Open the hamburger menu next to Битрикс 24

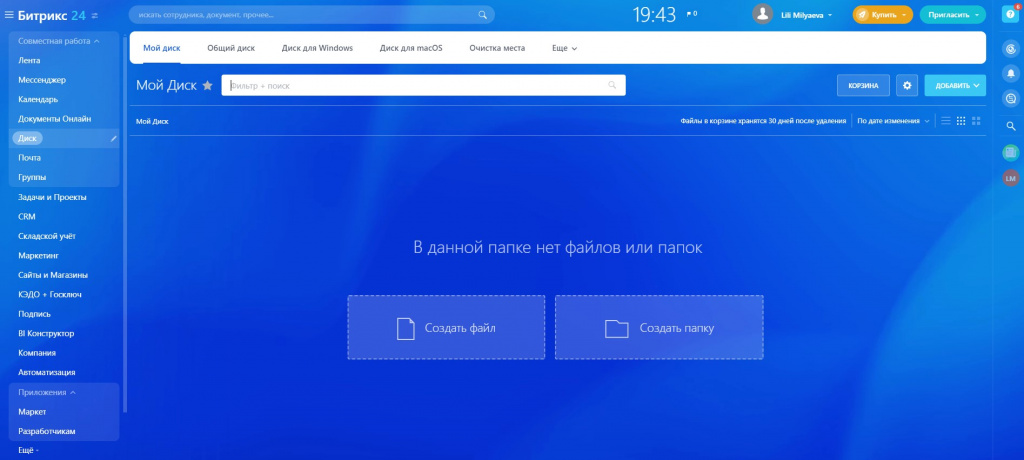pyautogui.click(x=9, y=14)
